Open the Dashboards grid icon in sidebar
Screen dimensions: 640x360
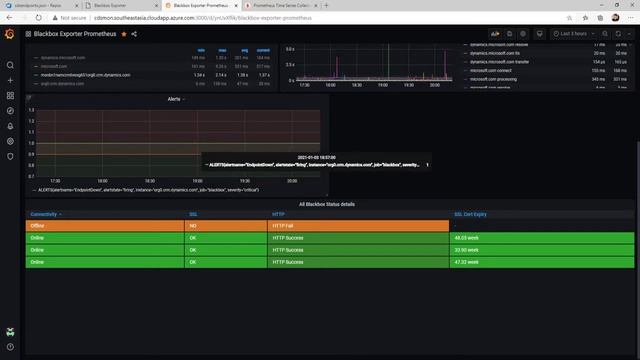coord(10,96)
